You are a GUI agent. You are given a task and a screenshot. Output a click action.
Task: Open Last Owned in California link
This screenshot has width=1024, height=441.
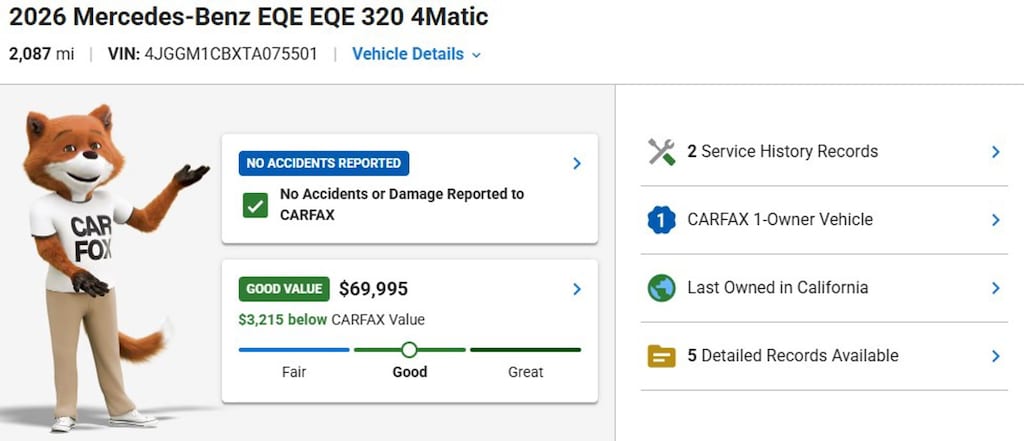point(778,287)
